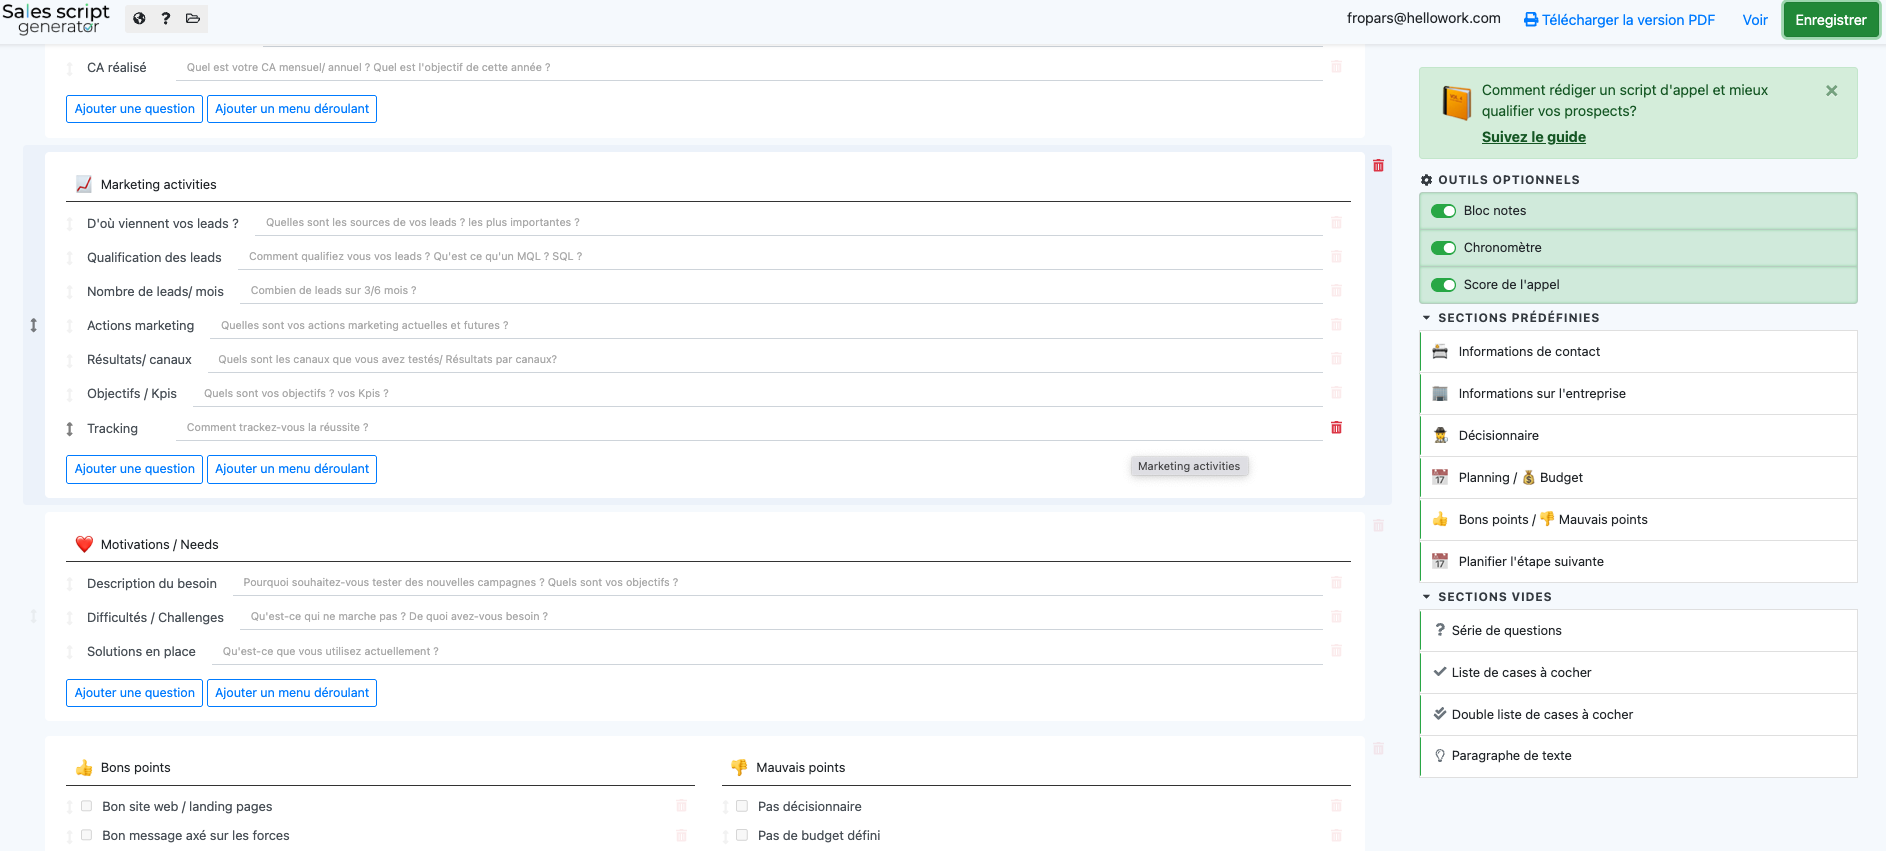Delete the Tracking question with red trash icon

click(1336, 428)
